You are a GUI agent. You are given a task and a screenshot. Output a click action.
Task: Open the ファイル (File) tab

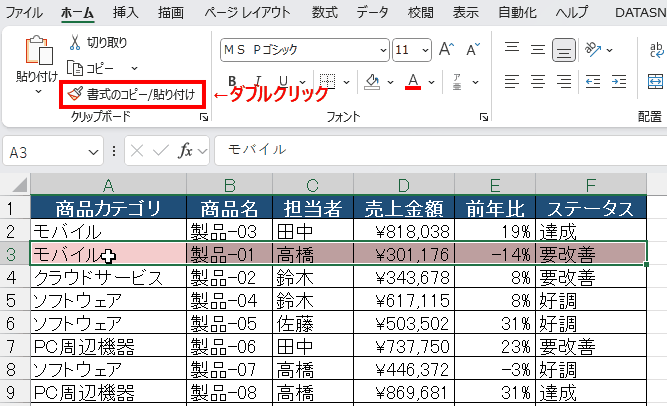pyautogui.click(x=24, y=12)
